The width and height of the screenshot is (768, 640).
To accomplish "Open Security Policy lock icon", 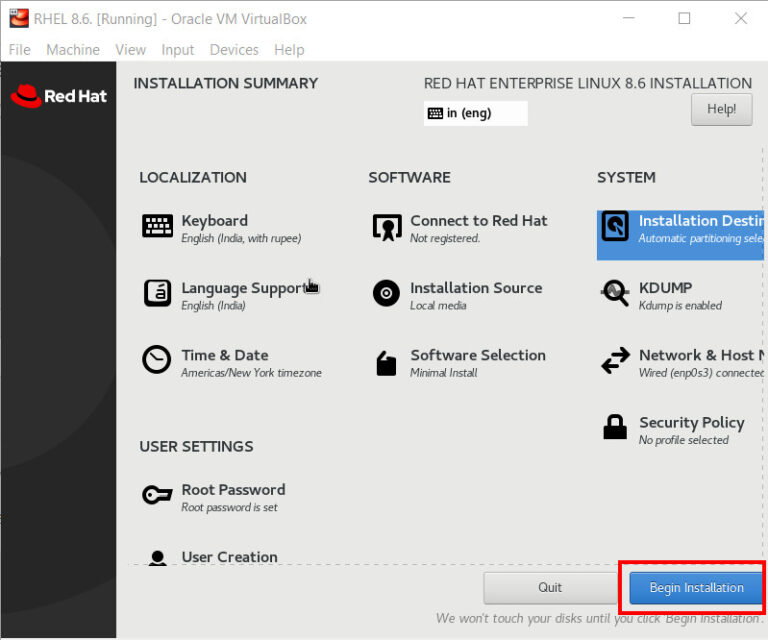I will click(615, 428).
